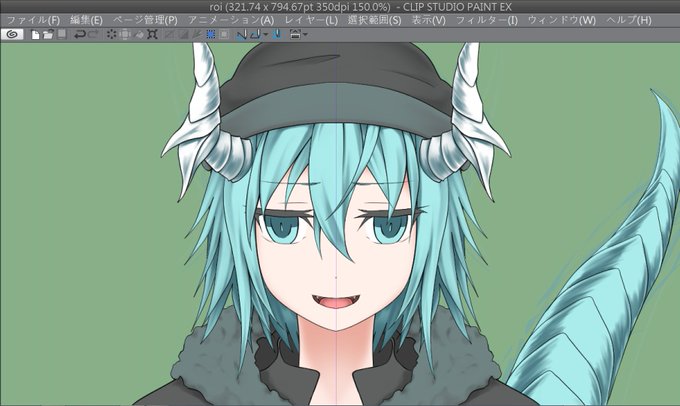Toggle Snap to Grid icon

point(278,34)
